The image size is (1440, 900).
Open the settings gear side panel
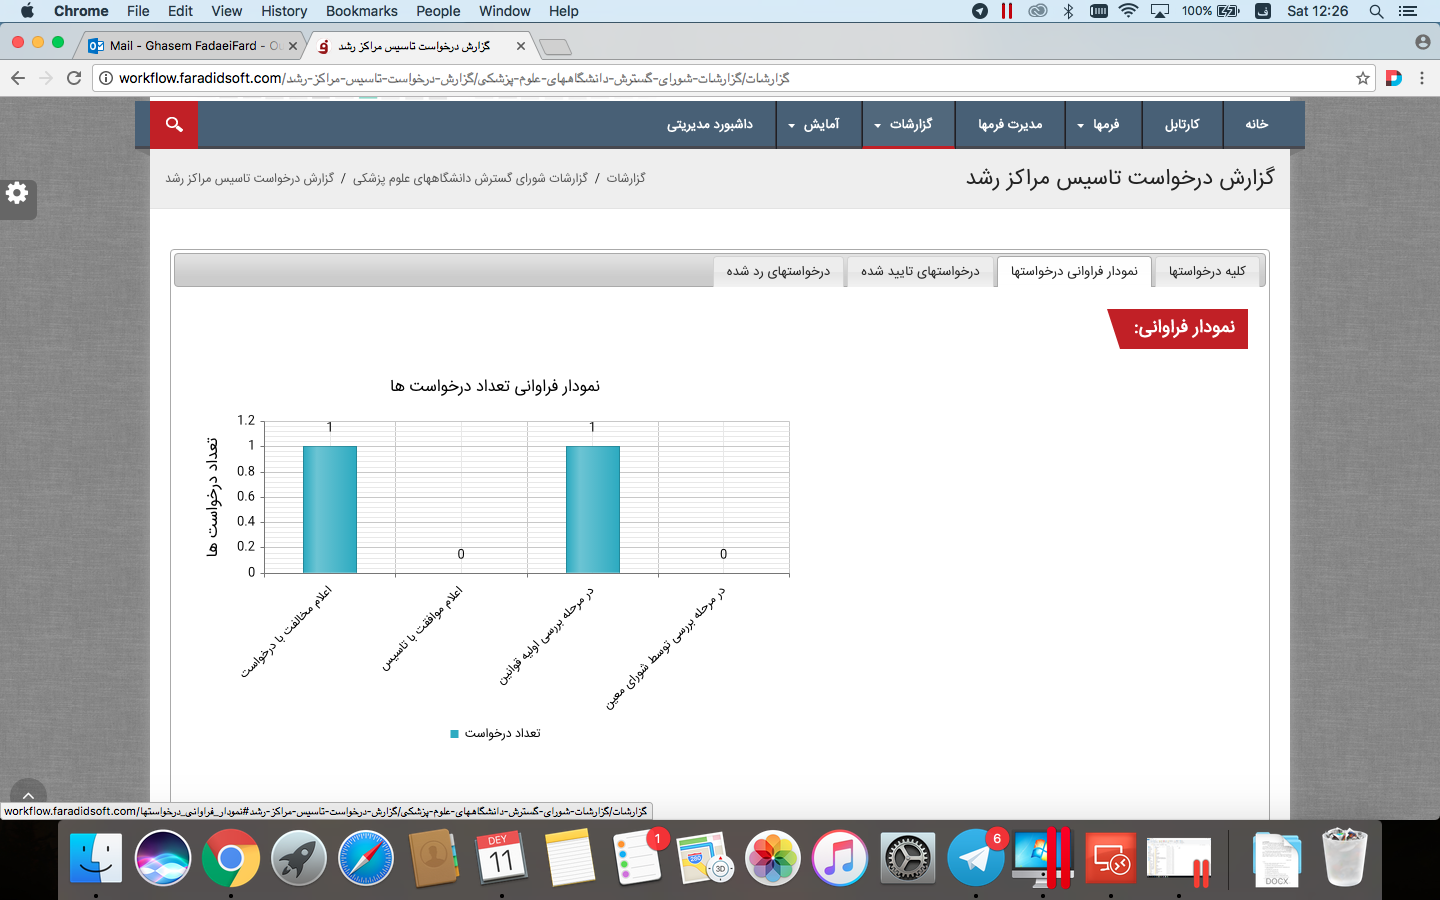tap(17, 194)
